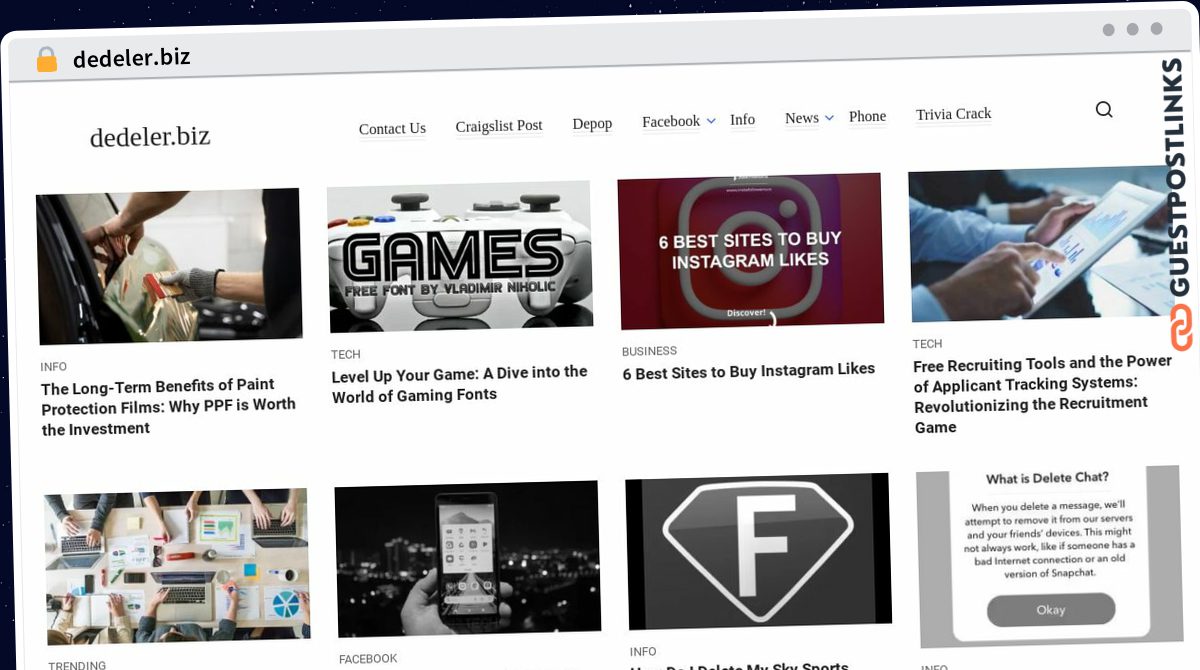The image size is (1200, 670).
Task: Expand the News menu chevron
Action: (x=829, y=118)
